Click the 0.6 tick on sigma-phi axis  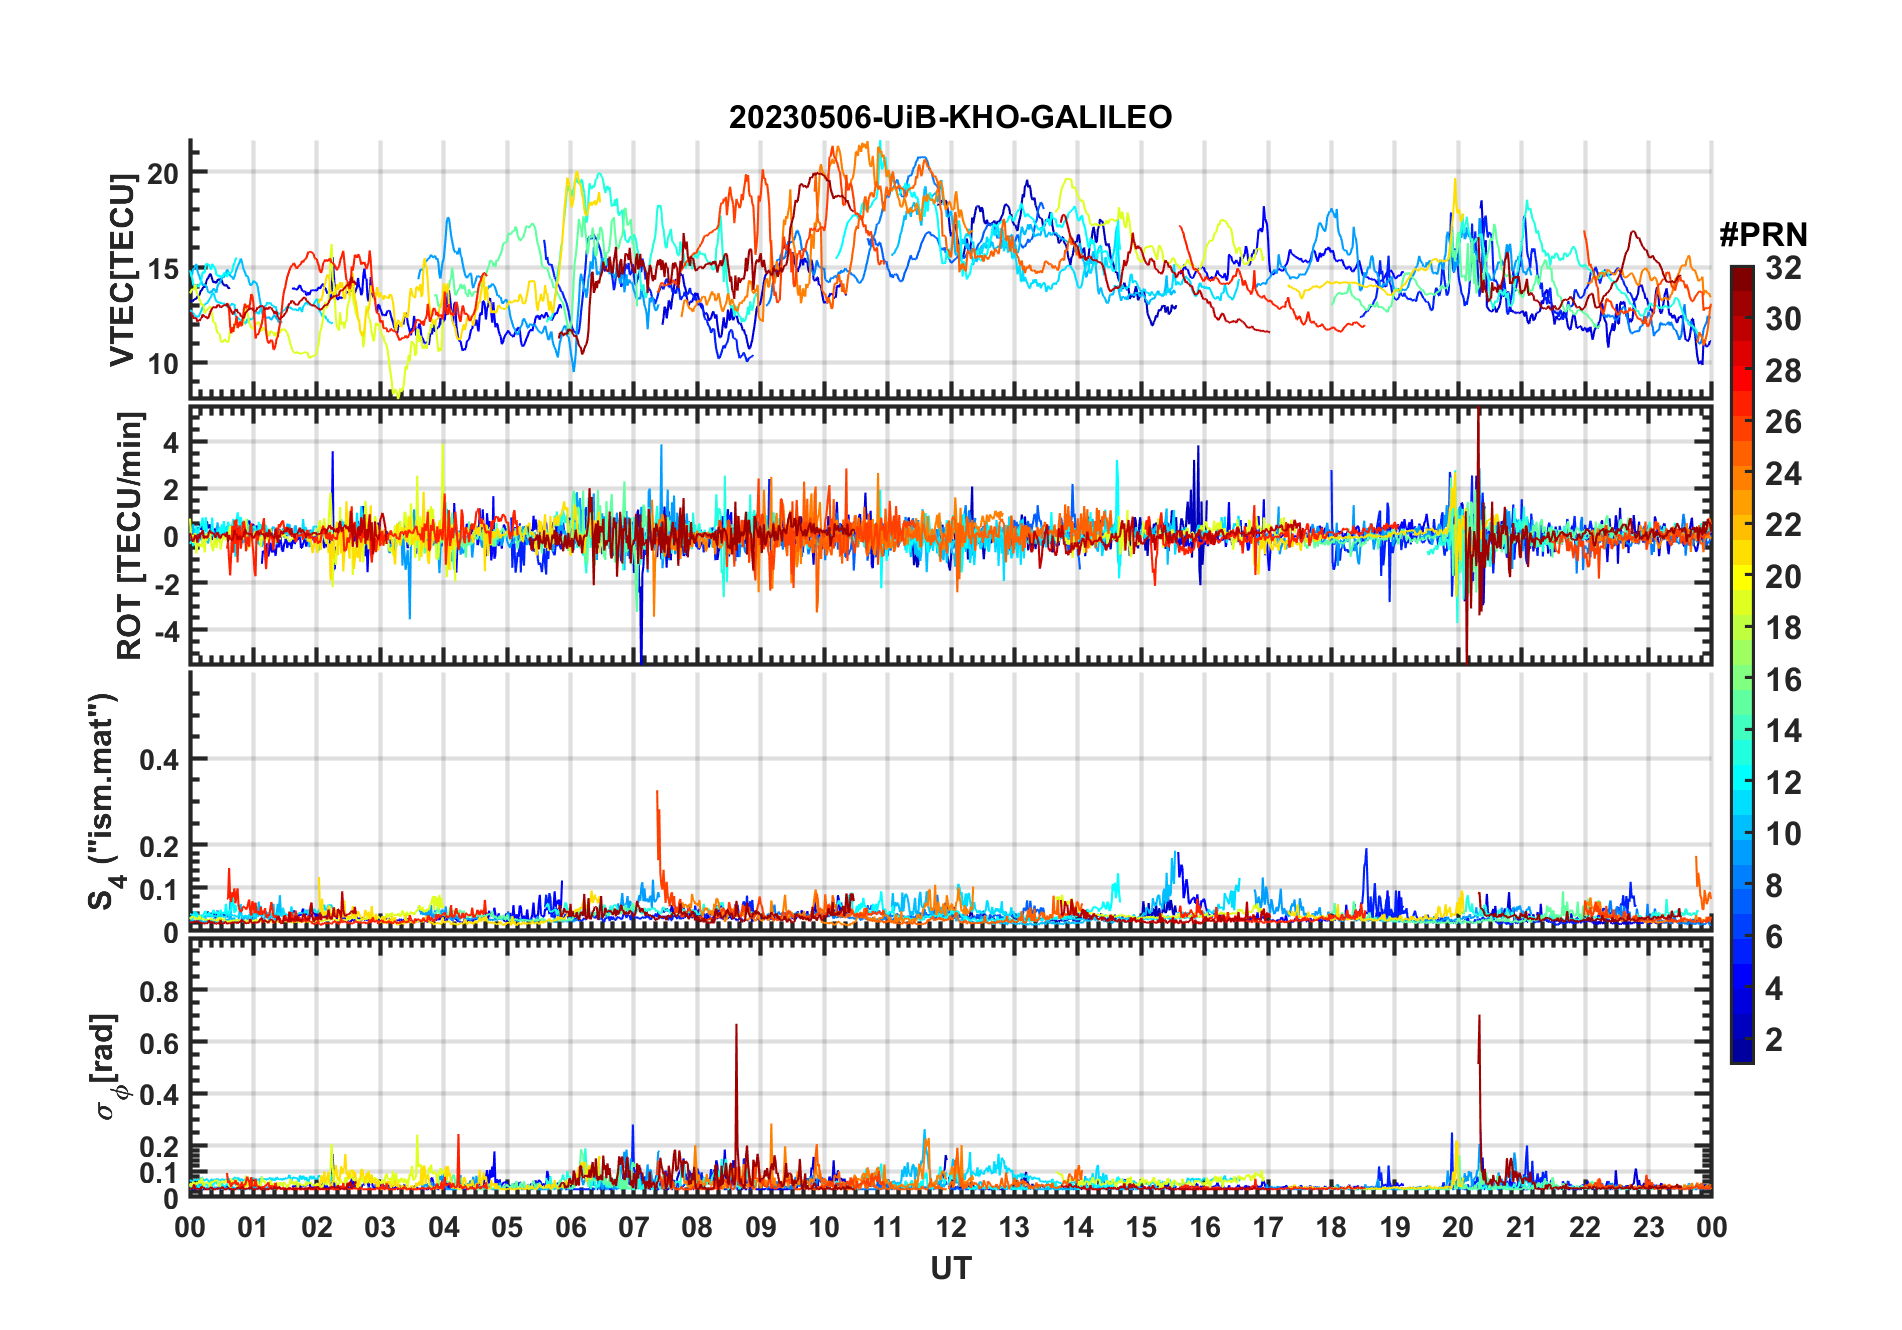point(160,1043)
